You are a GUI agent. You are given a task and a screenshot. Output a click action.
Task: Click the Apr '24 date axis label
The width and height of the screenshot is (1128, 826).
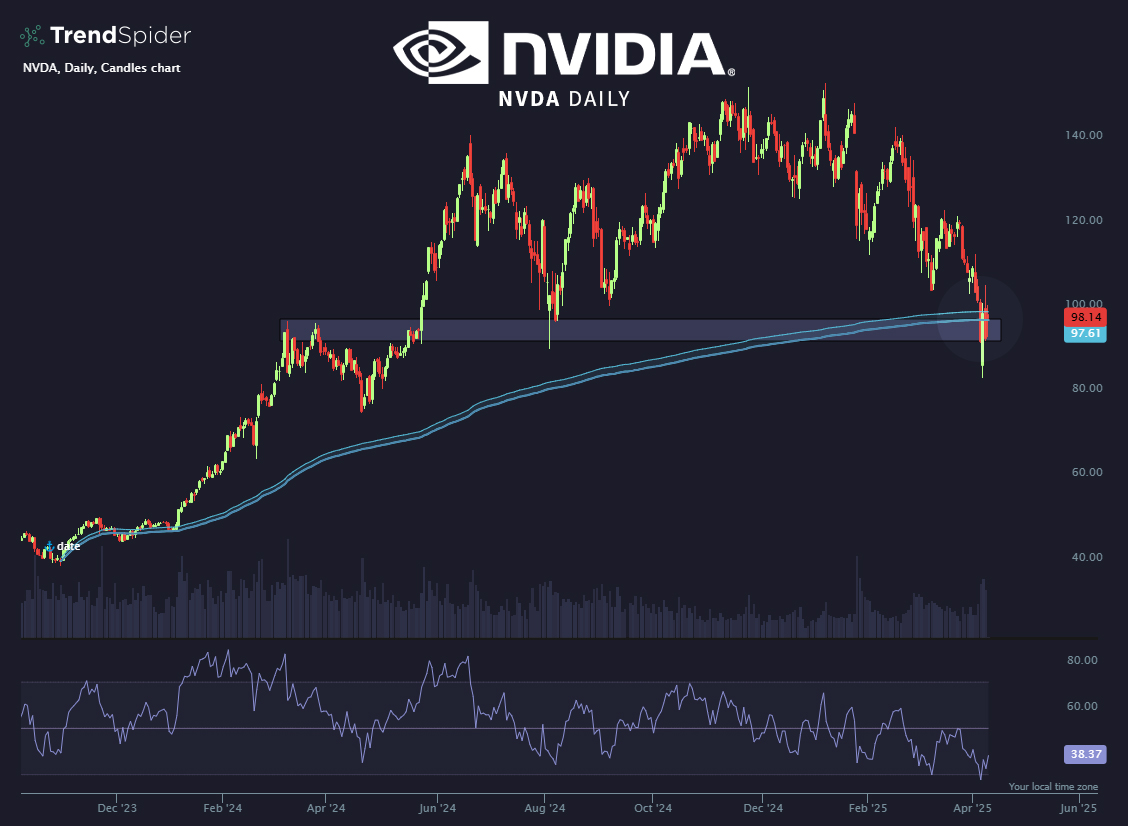click(326, 808)
